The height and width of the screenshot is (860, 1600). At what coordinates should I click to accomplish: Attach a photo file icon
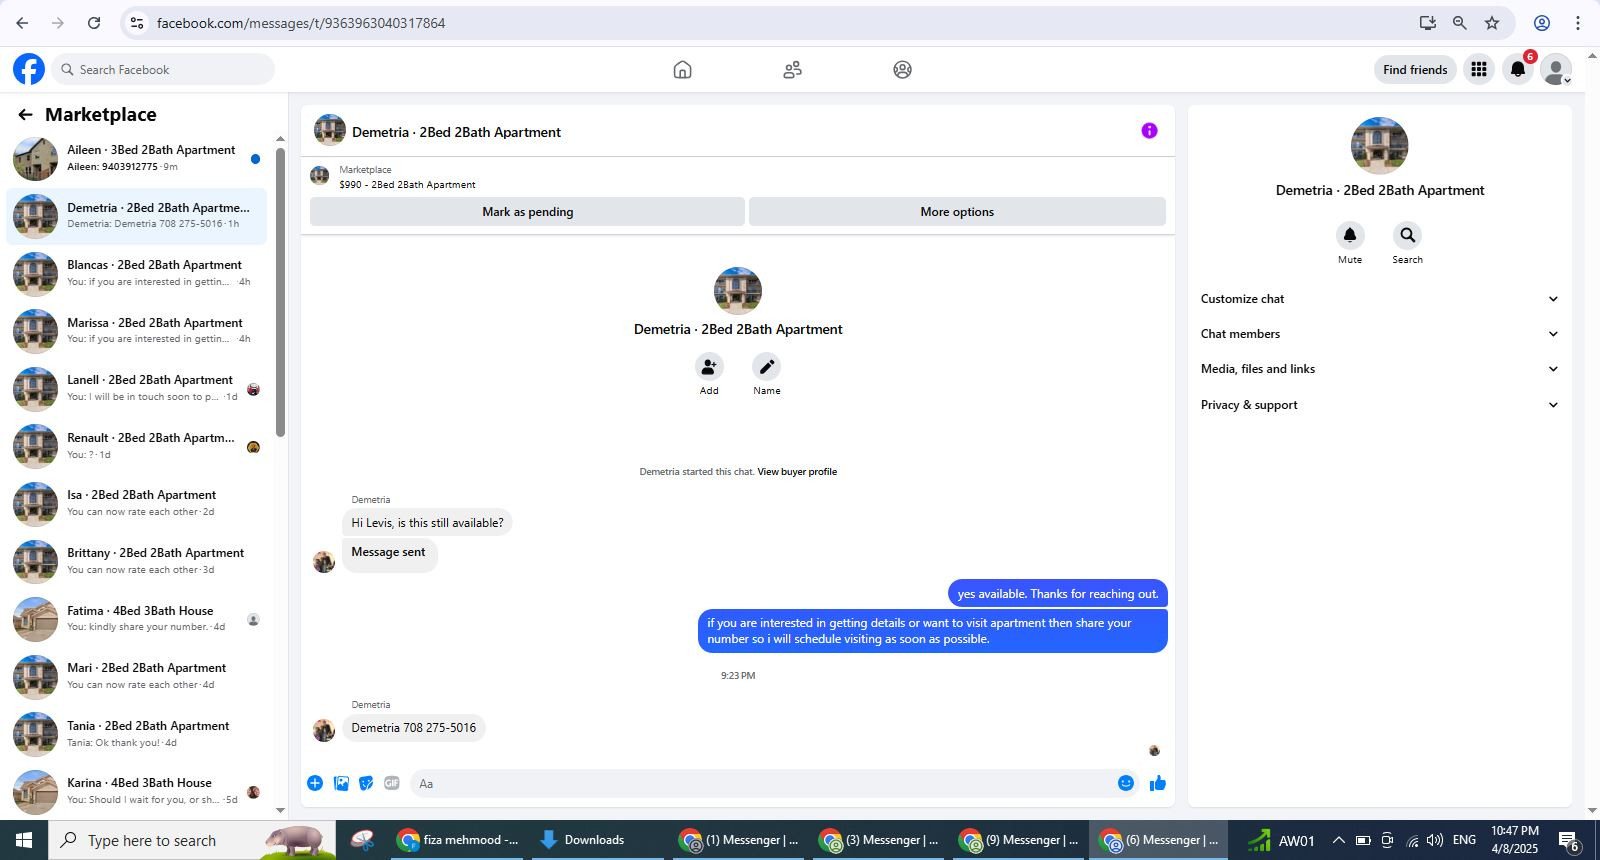pyautogui.click(x=341, y=783)
